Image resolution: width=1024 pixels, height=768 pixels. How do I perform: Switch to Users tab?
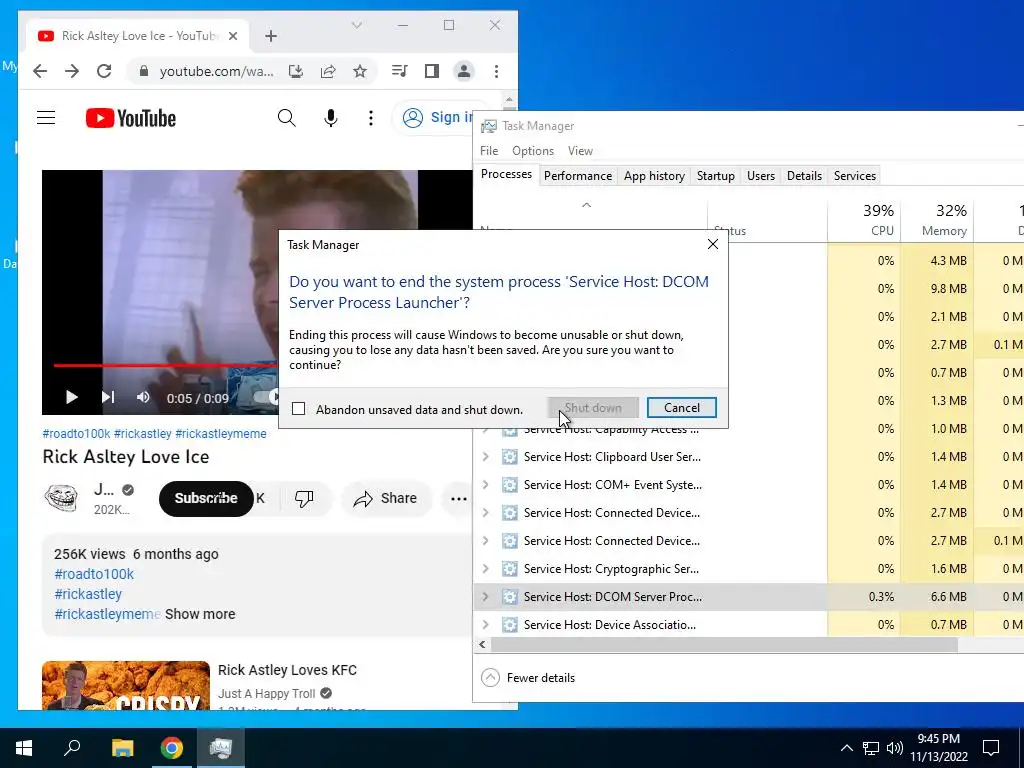761,176
